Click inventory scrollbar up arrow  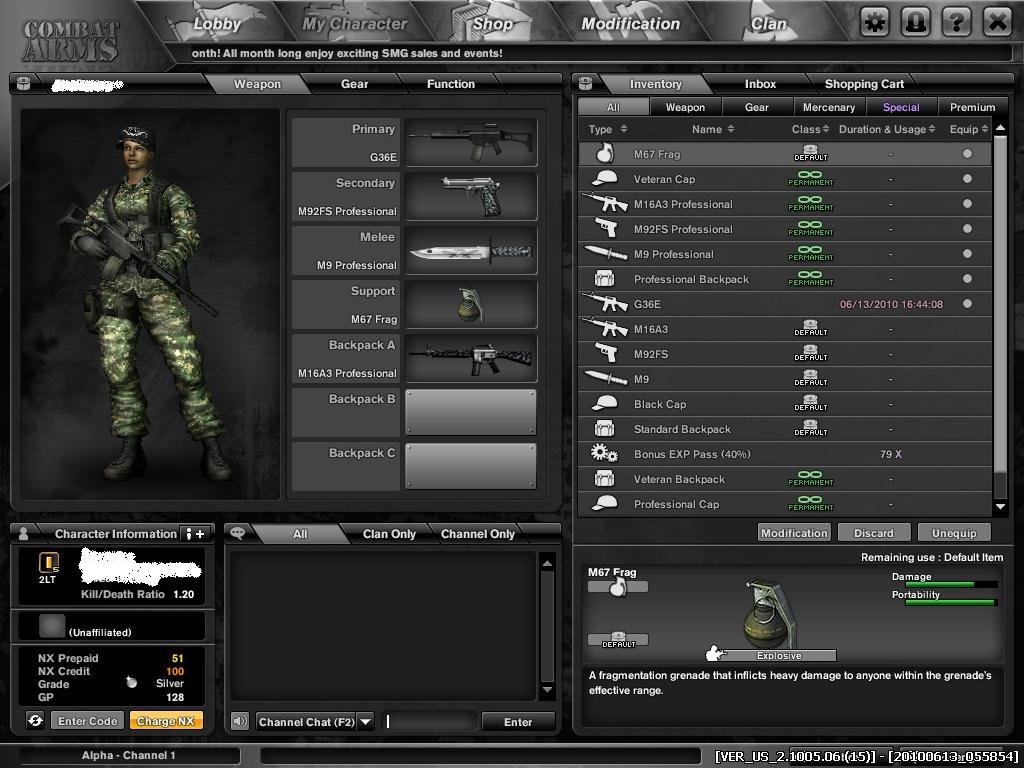[1000, 129]
